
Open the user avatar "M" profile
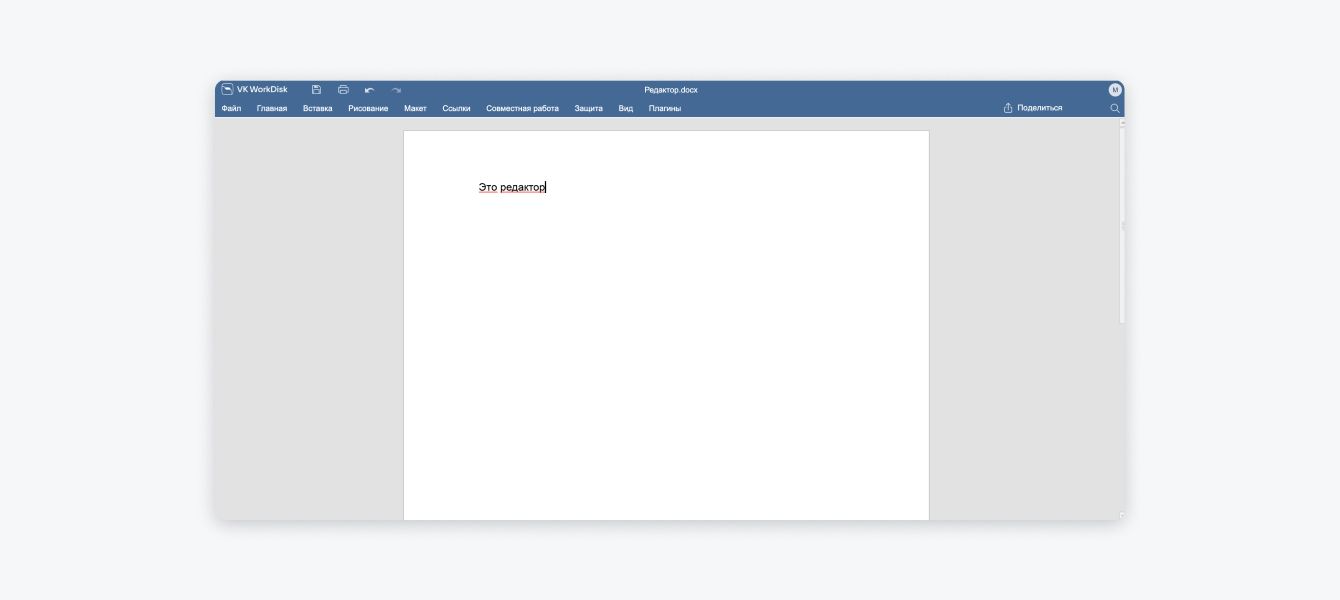[x=1115, y=90]
